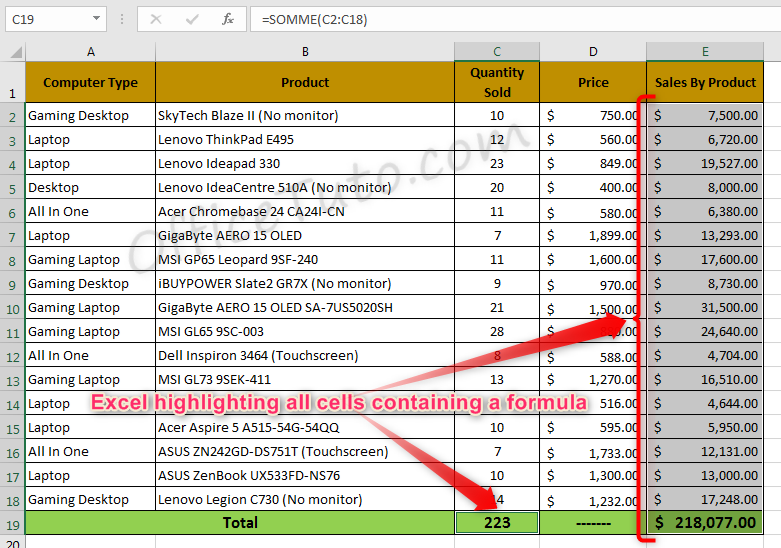The width and height of the screenshot is (781, 548).
Task: Select row 10 header
Action: click(12, 308)
